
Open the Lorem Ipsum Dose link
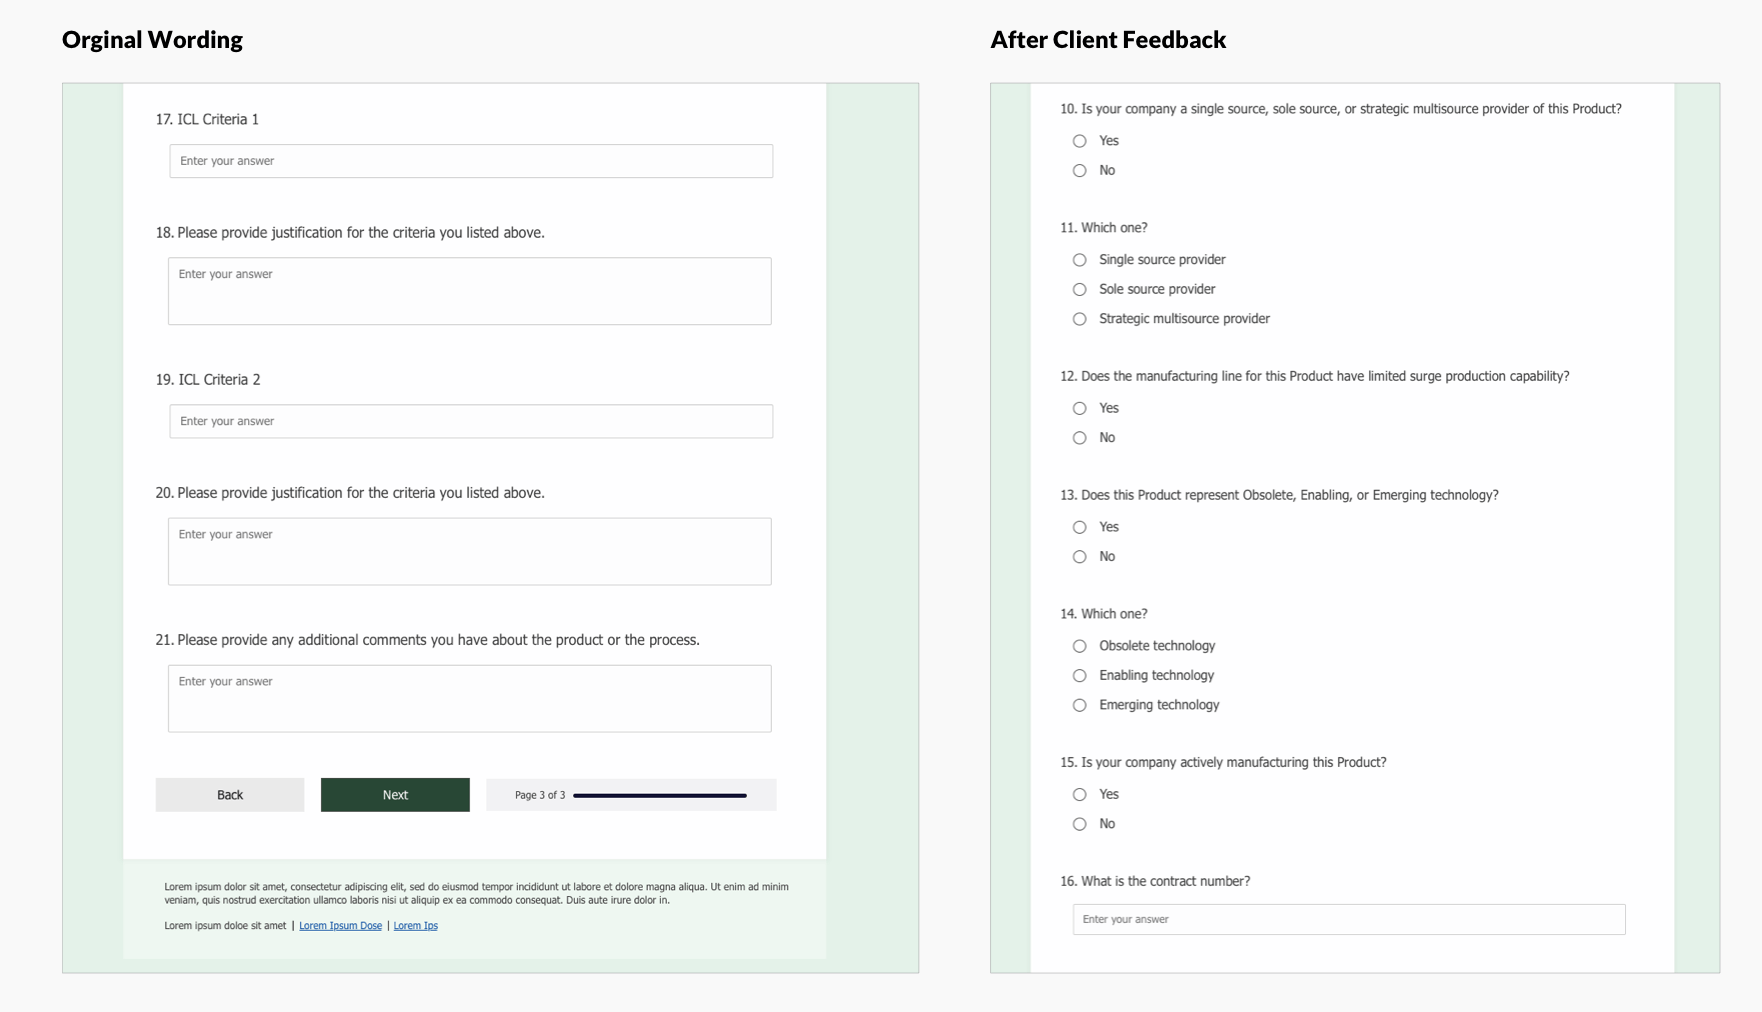[340, 926]
